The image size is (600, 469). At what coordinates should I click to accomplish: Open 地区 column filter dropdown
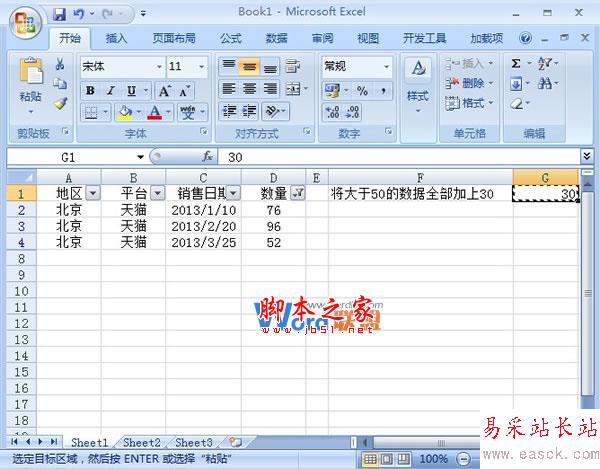93,194
